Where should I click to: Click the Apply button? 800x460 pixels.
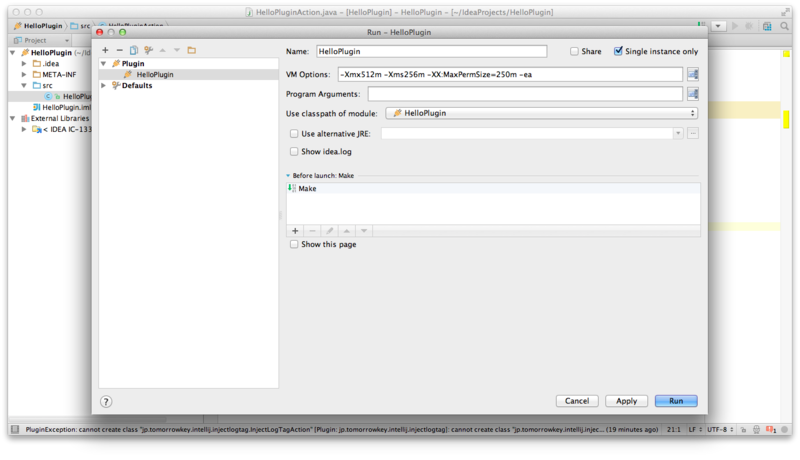coord(626,401)
